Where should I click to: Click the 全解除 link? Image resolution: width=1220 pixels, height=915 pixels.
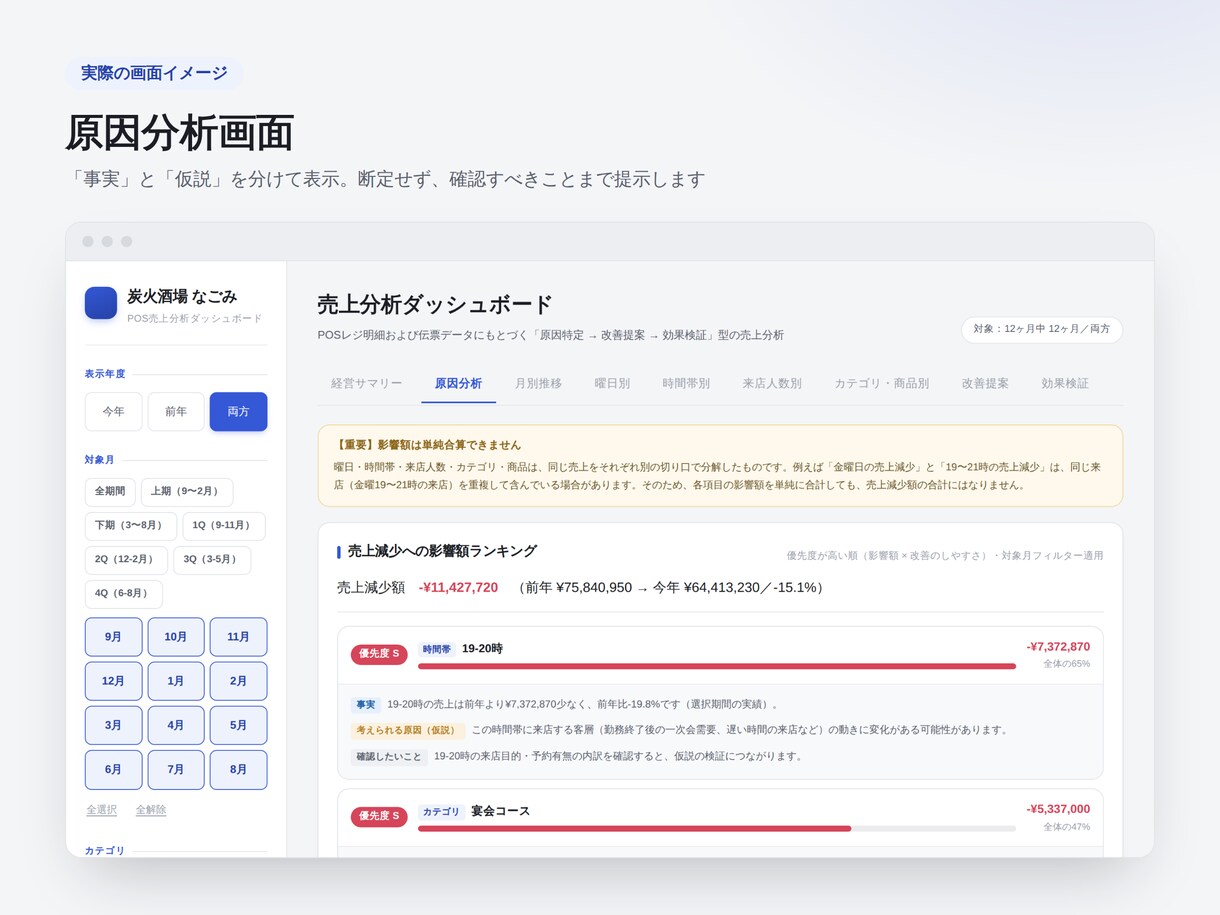pyautogui.click(x=151, y=810)
